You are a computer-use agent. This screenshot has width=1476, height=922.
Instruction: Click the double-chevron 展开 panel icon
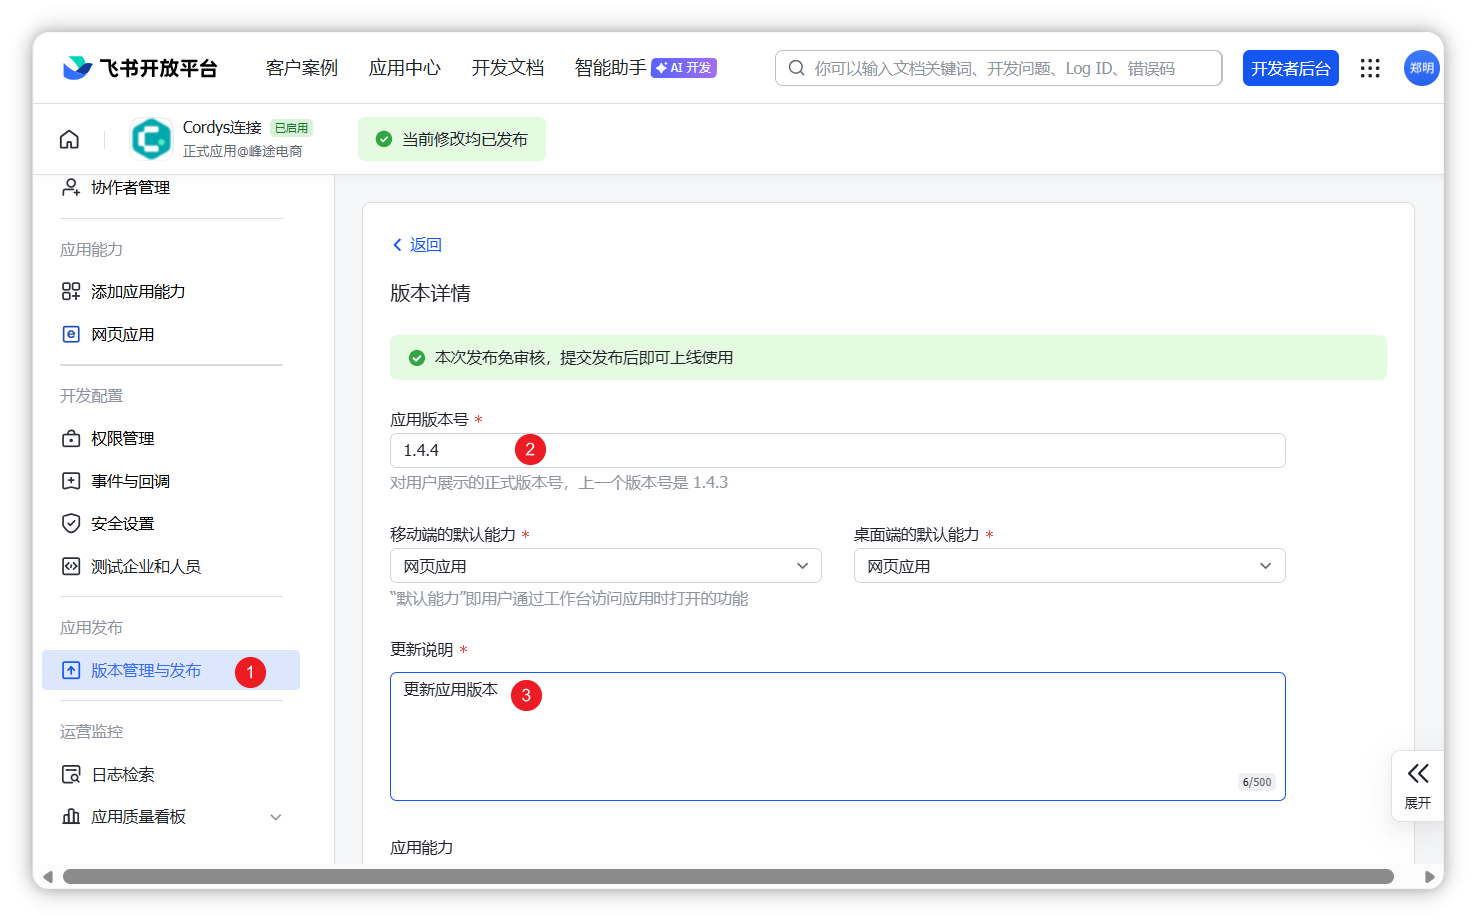(x=1418, y=773)
